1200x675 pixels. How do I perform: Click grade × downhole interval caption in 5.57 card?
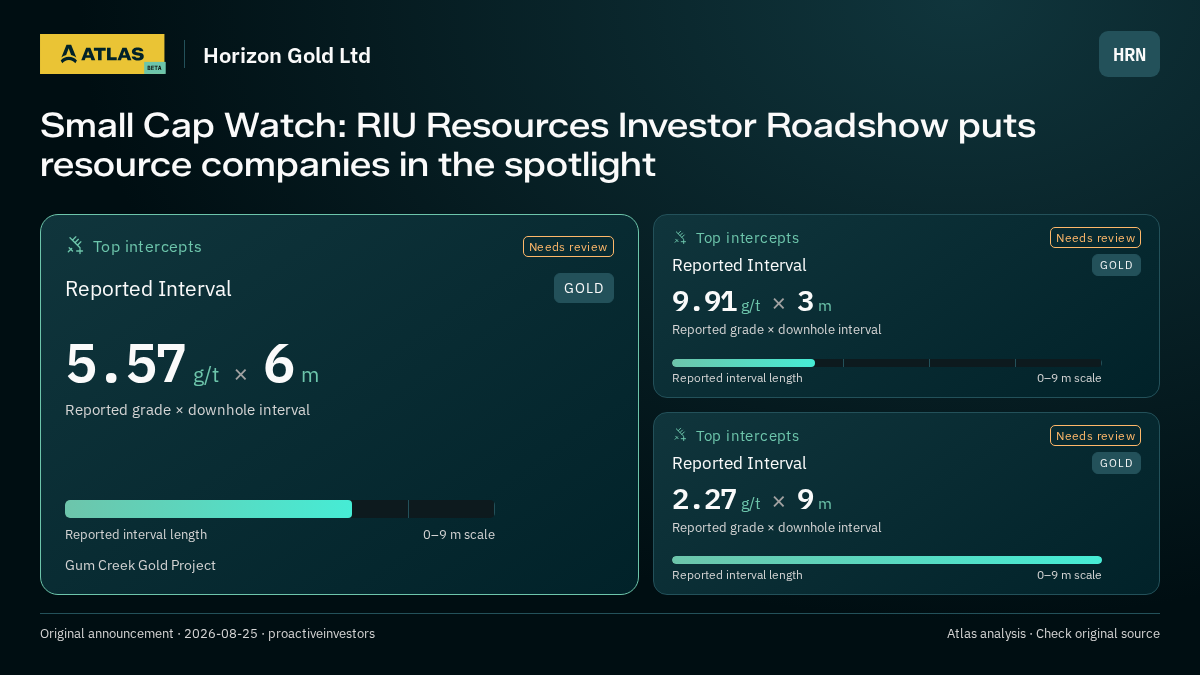click(187, 410)
